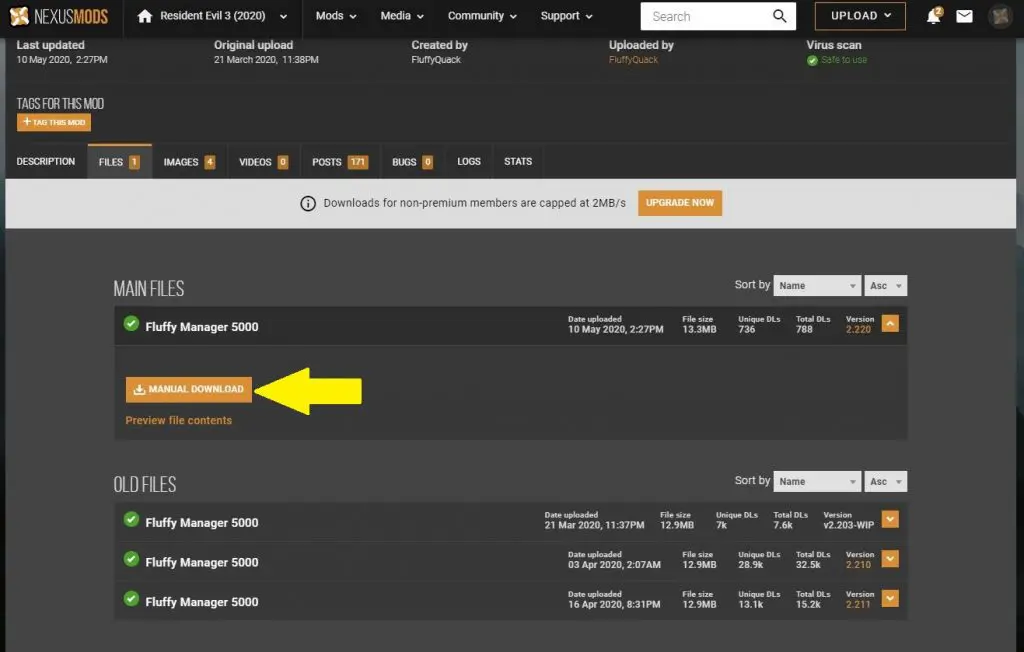Switch to the Posts tab
Viewport: 1024px width, 652px height.
click(x=339, y=162)
